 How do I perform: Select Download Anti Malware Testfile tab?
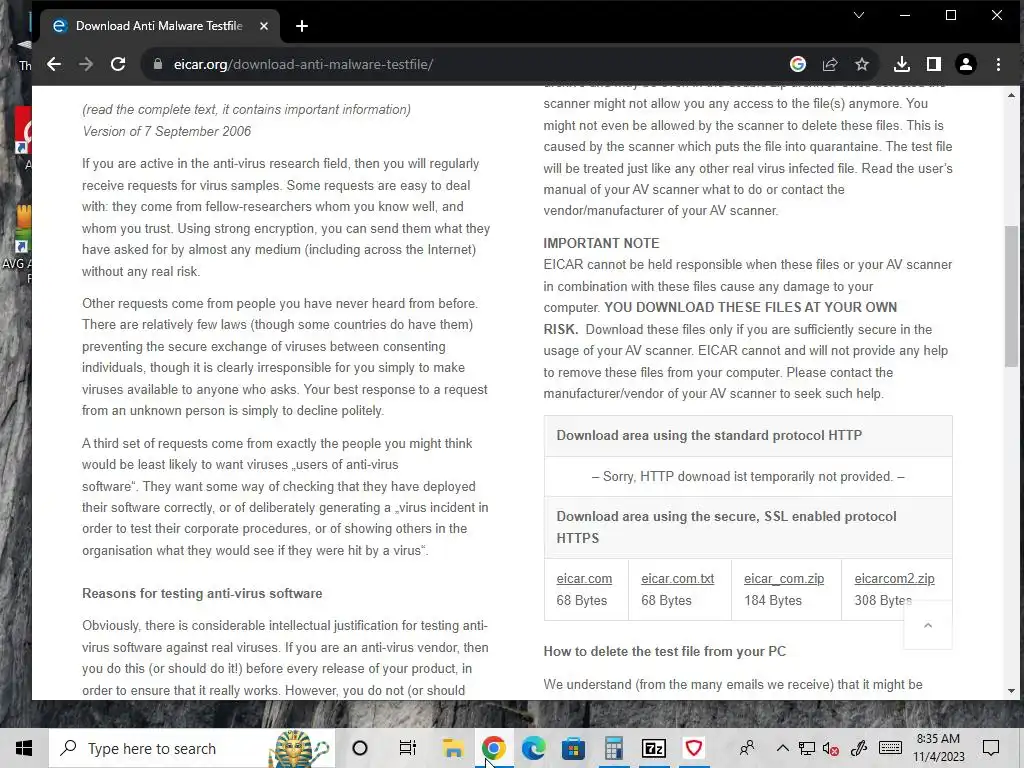(x=160, y=26)
